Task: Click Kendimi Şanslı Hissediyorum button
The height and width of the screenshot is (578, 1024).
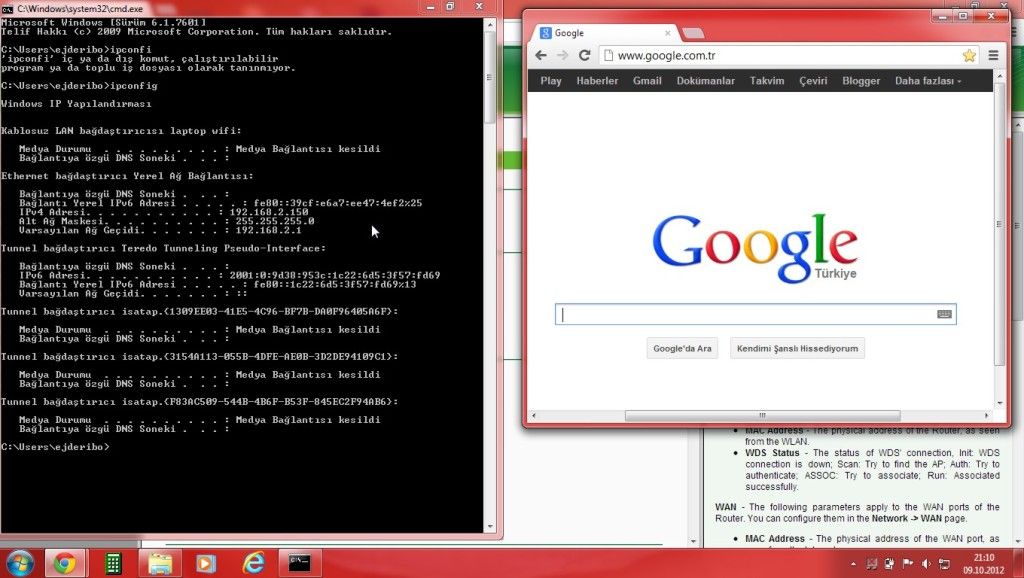Action: [x=797, y=348]
